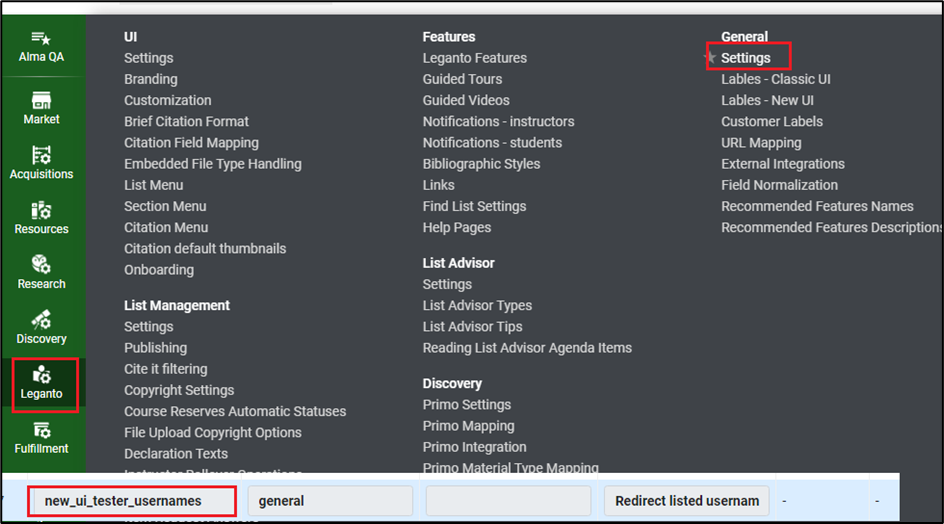Image resolution: width=944 pixels, height=524 pixels.
Task: Pin General Settings with the star icon
Action: click(710, 57)
